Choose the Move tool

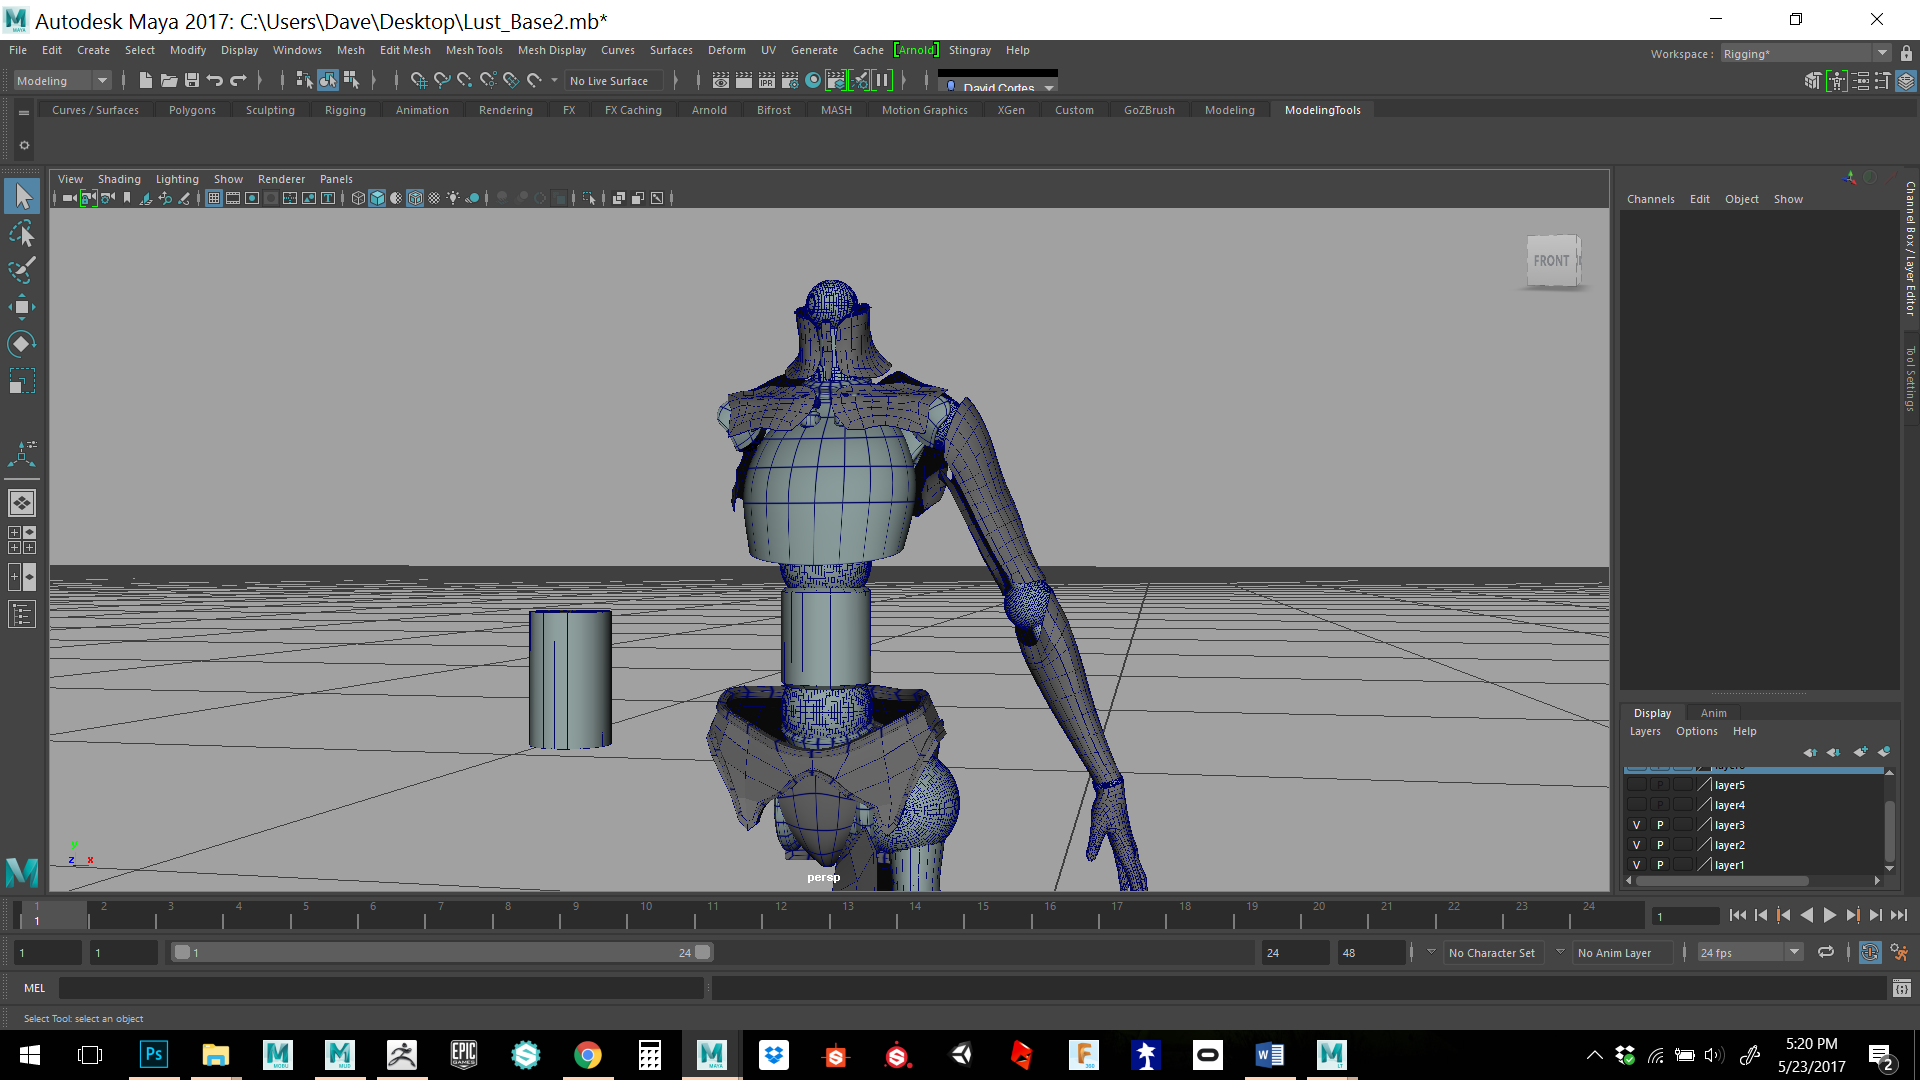22,307
